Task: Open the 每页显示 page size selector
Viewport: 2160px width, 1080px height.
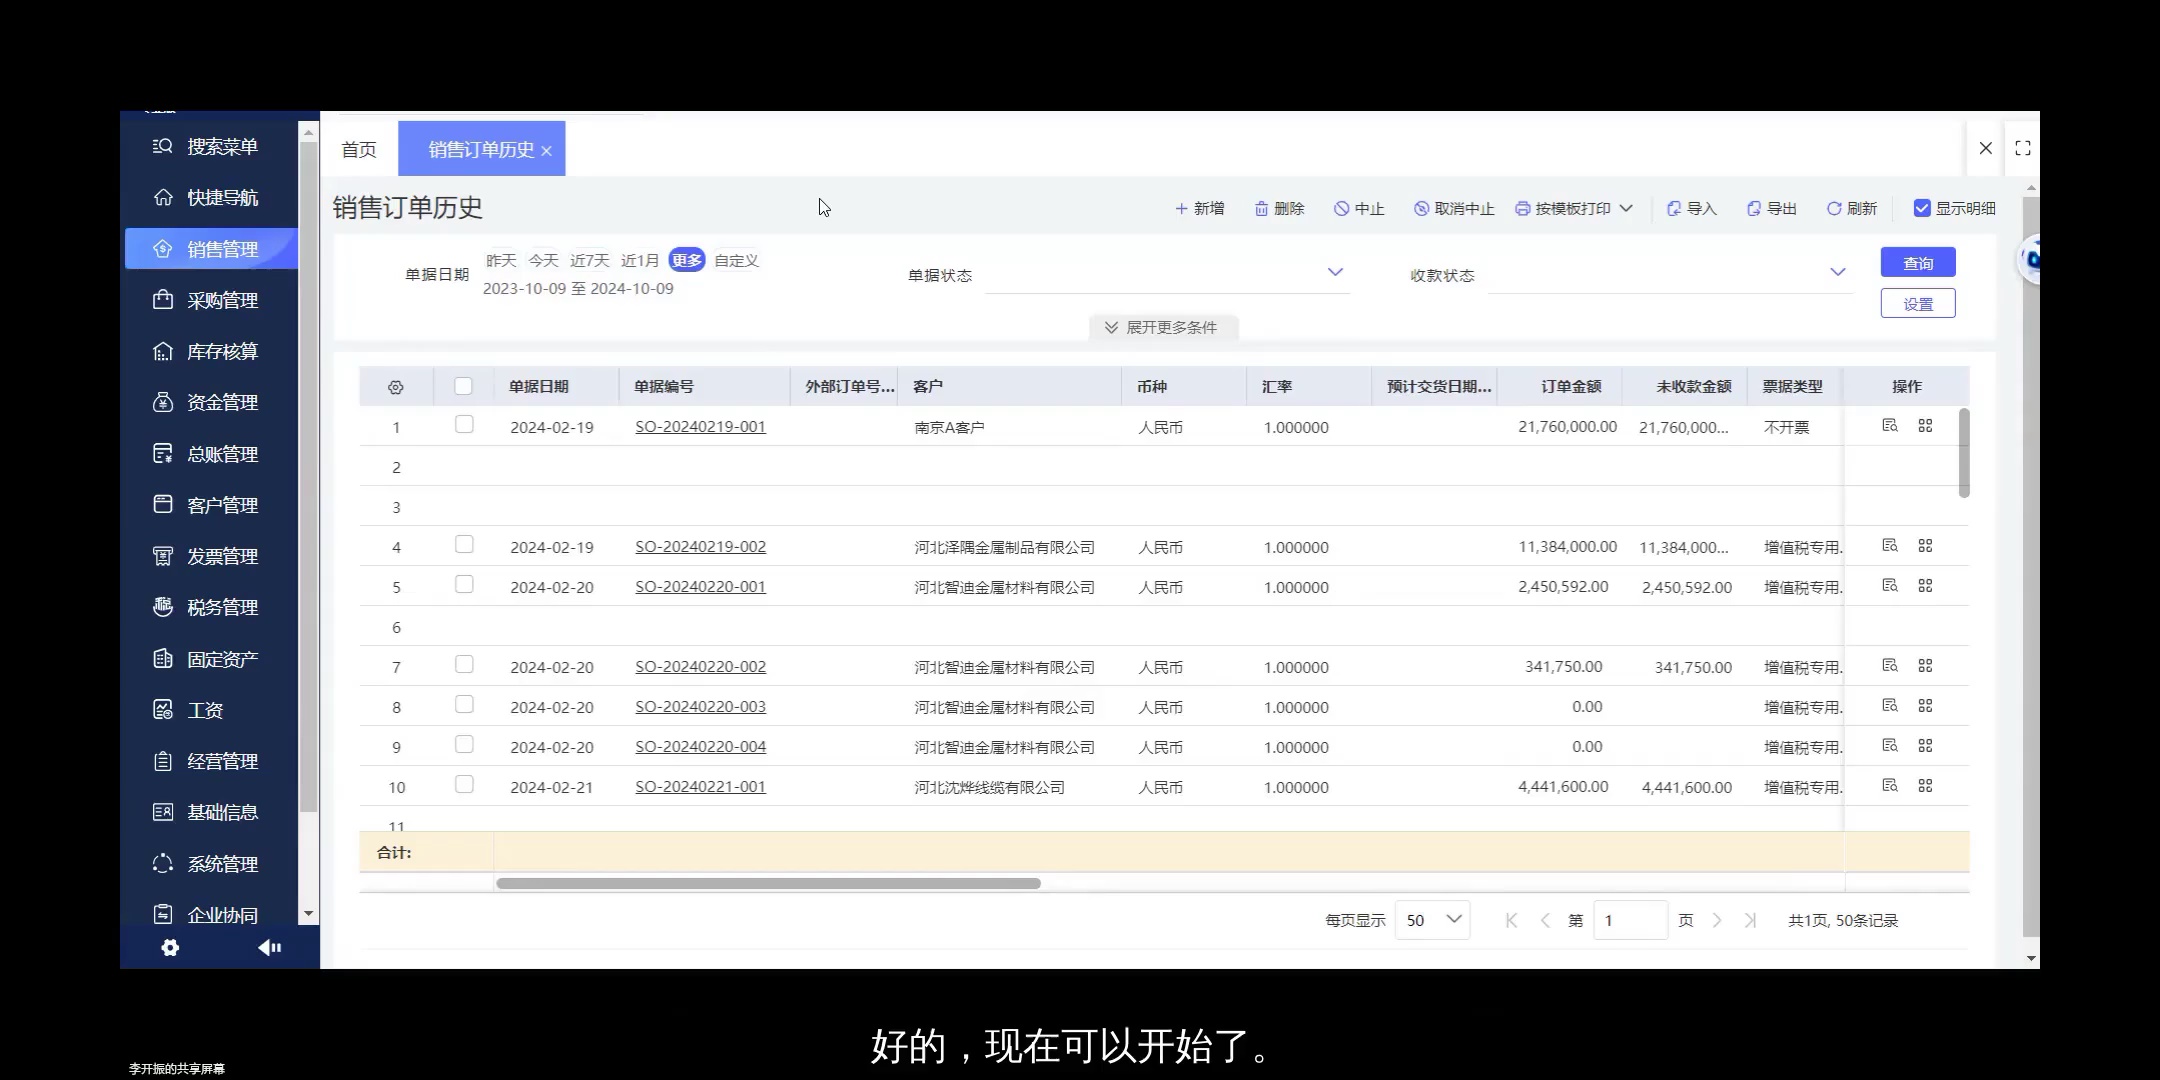Action: click(1432, 919)
